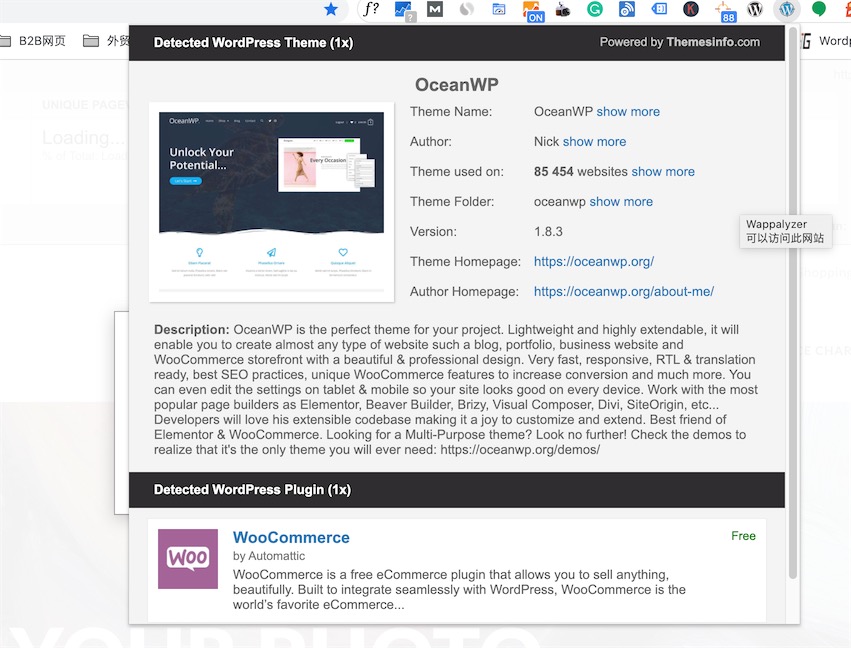Click the '85 454' websites count
Viewport: 851px width, 648px height.
click(x=554, y=171)
